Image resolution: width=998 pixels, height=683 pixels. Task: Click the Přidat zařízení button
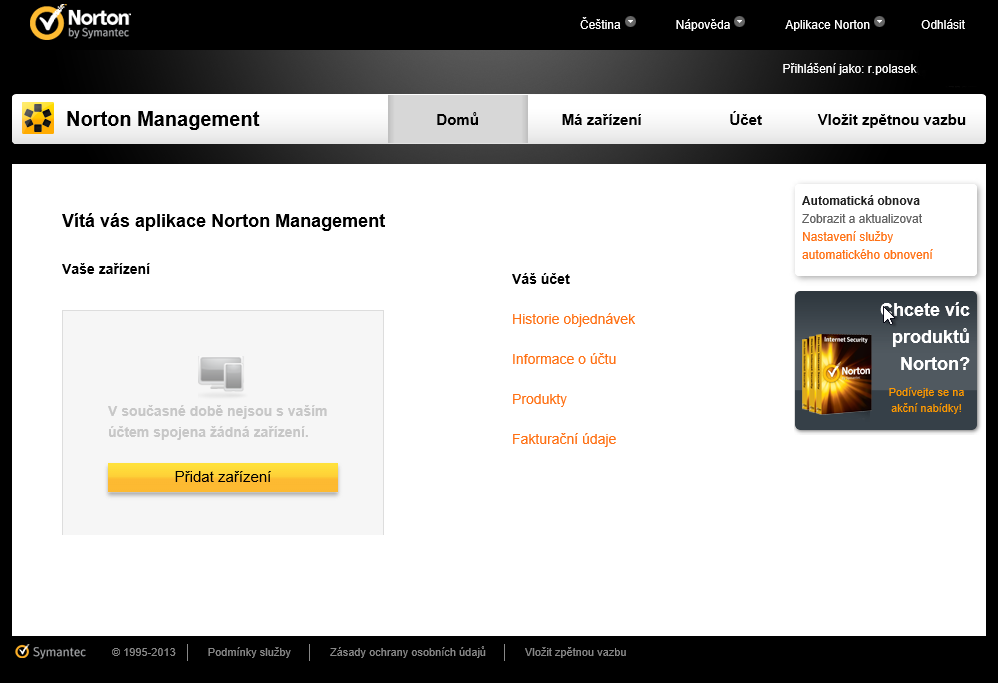click(x=223, y=477)
